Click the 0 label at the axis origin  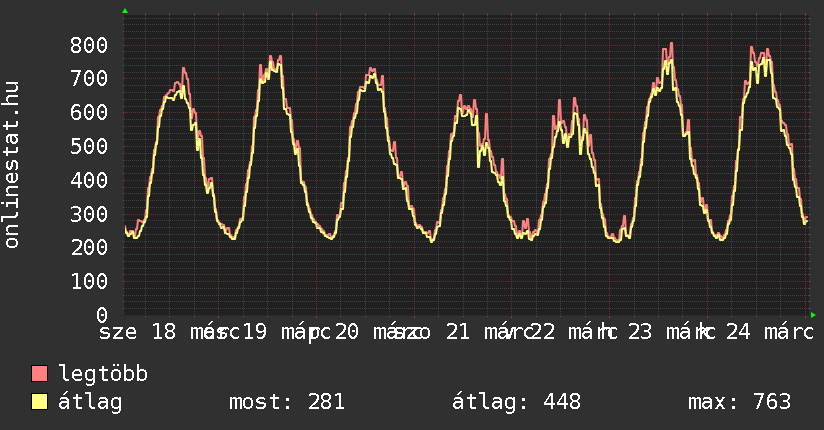point(103,316)
